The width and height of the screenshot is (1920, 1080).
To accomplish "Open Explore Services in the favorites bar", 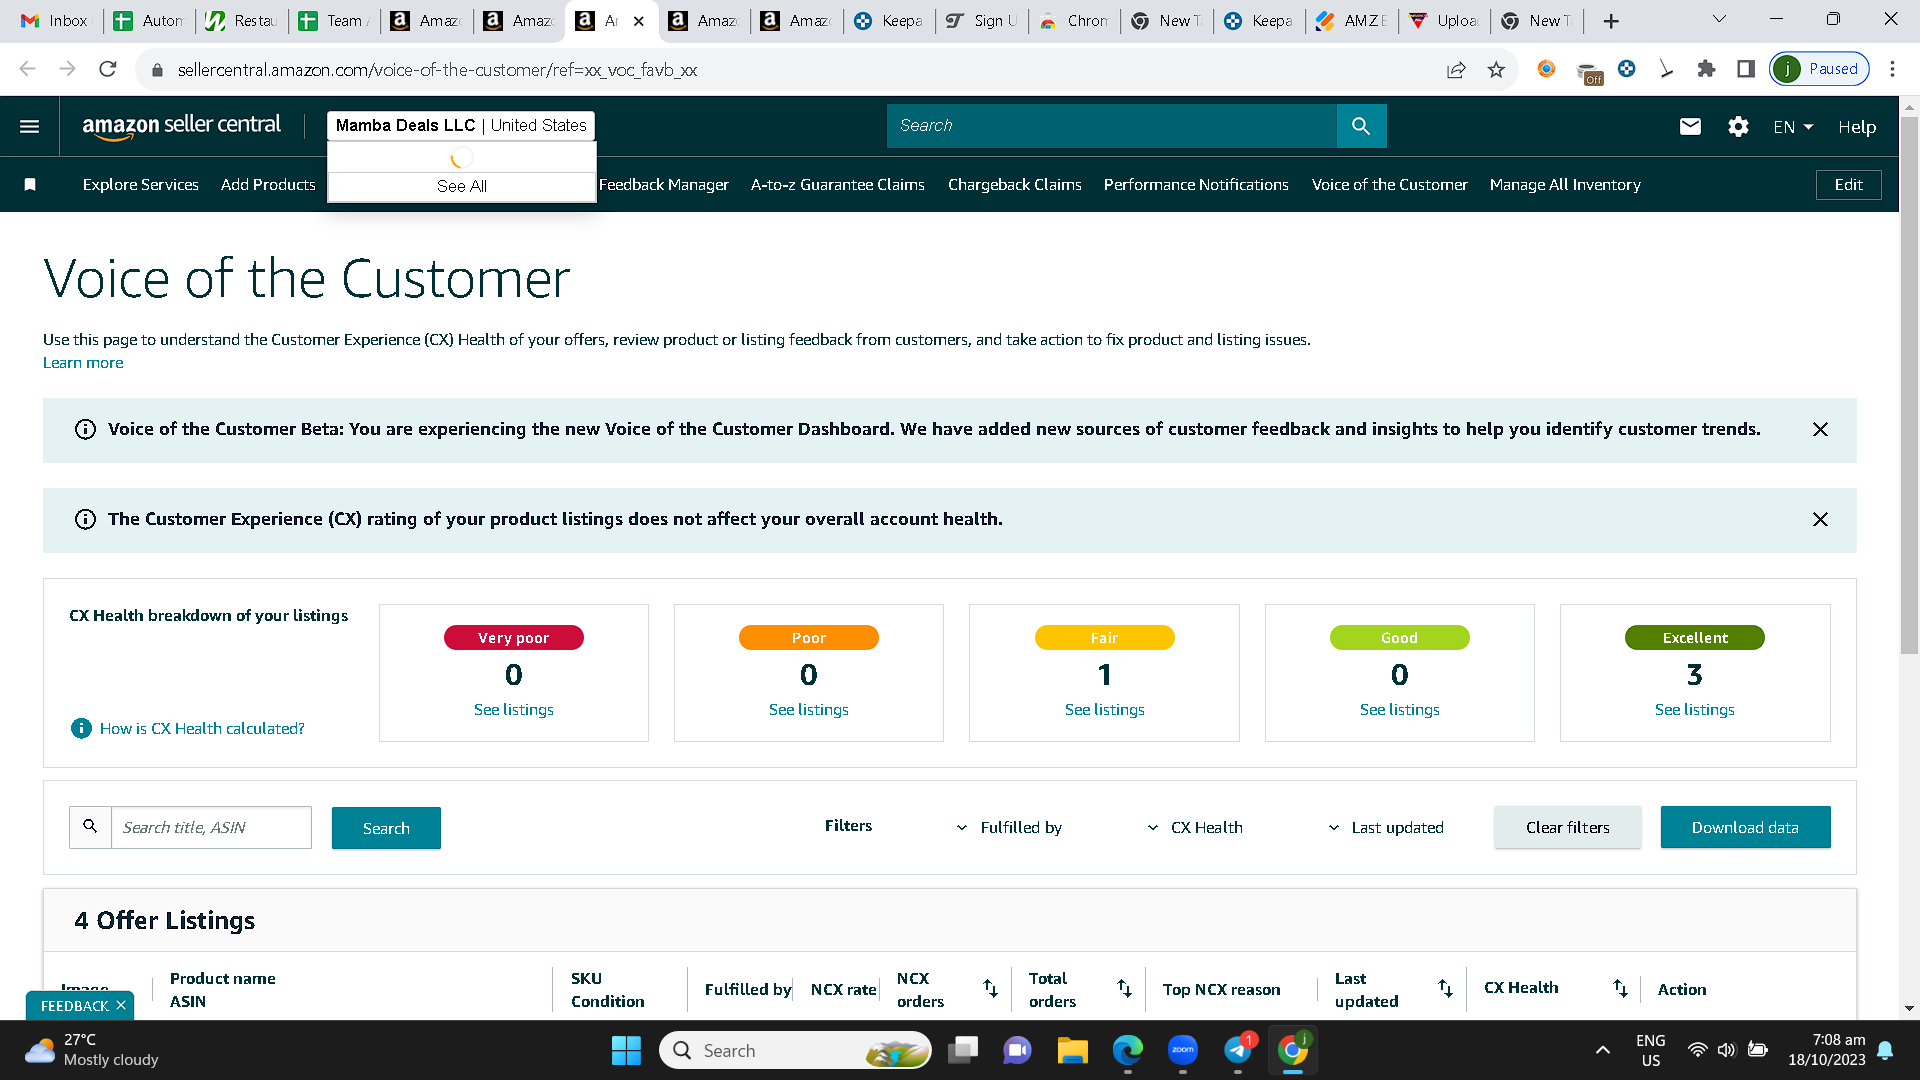I will (x=141, y=185).
